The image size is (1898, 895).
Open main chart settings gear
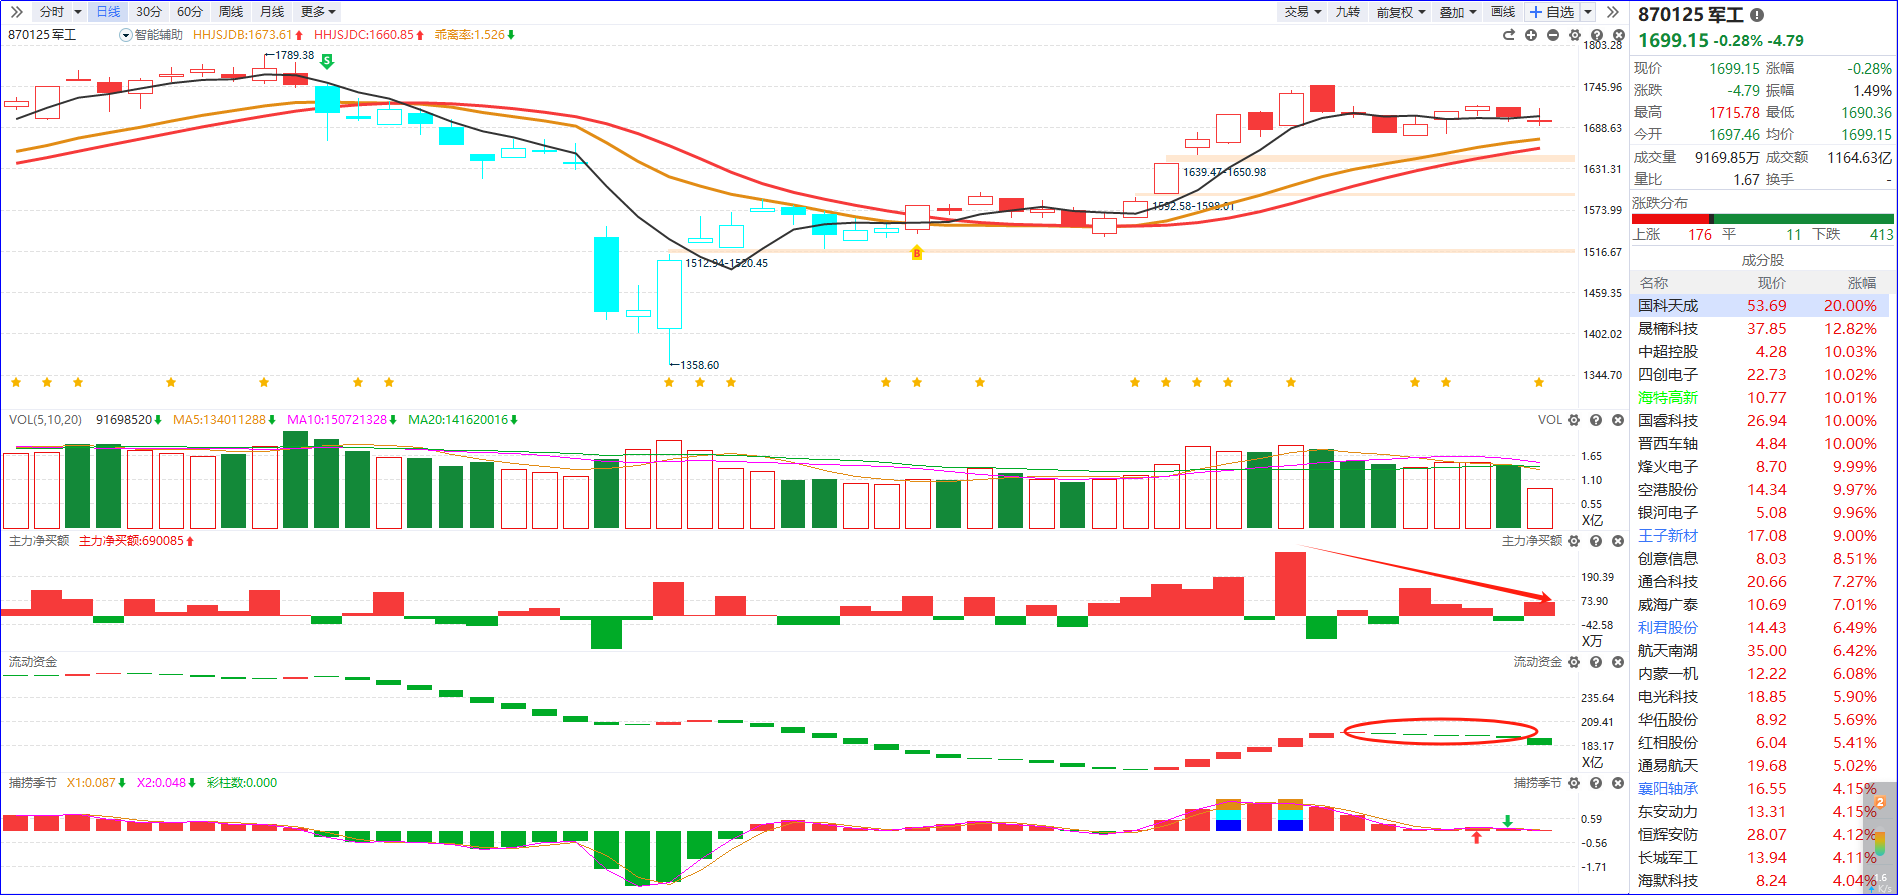[x=1575, y=35]
